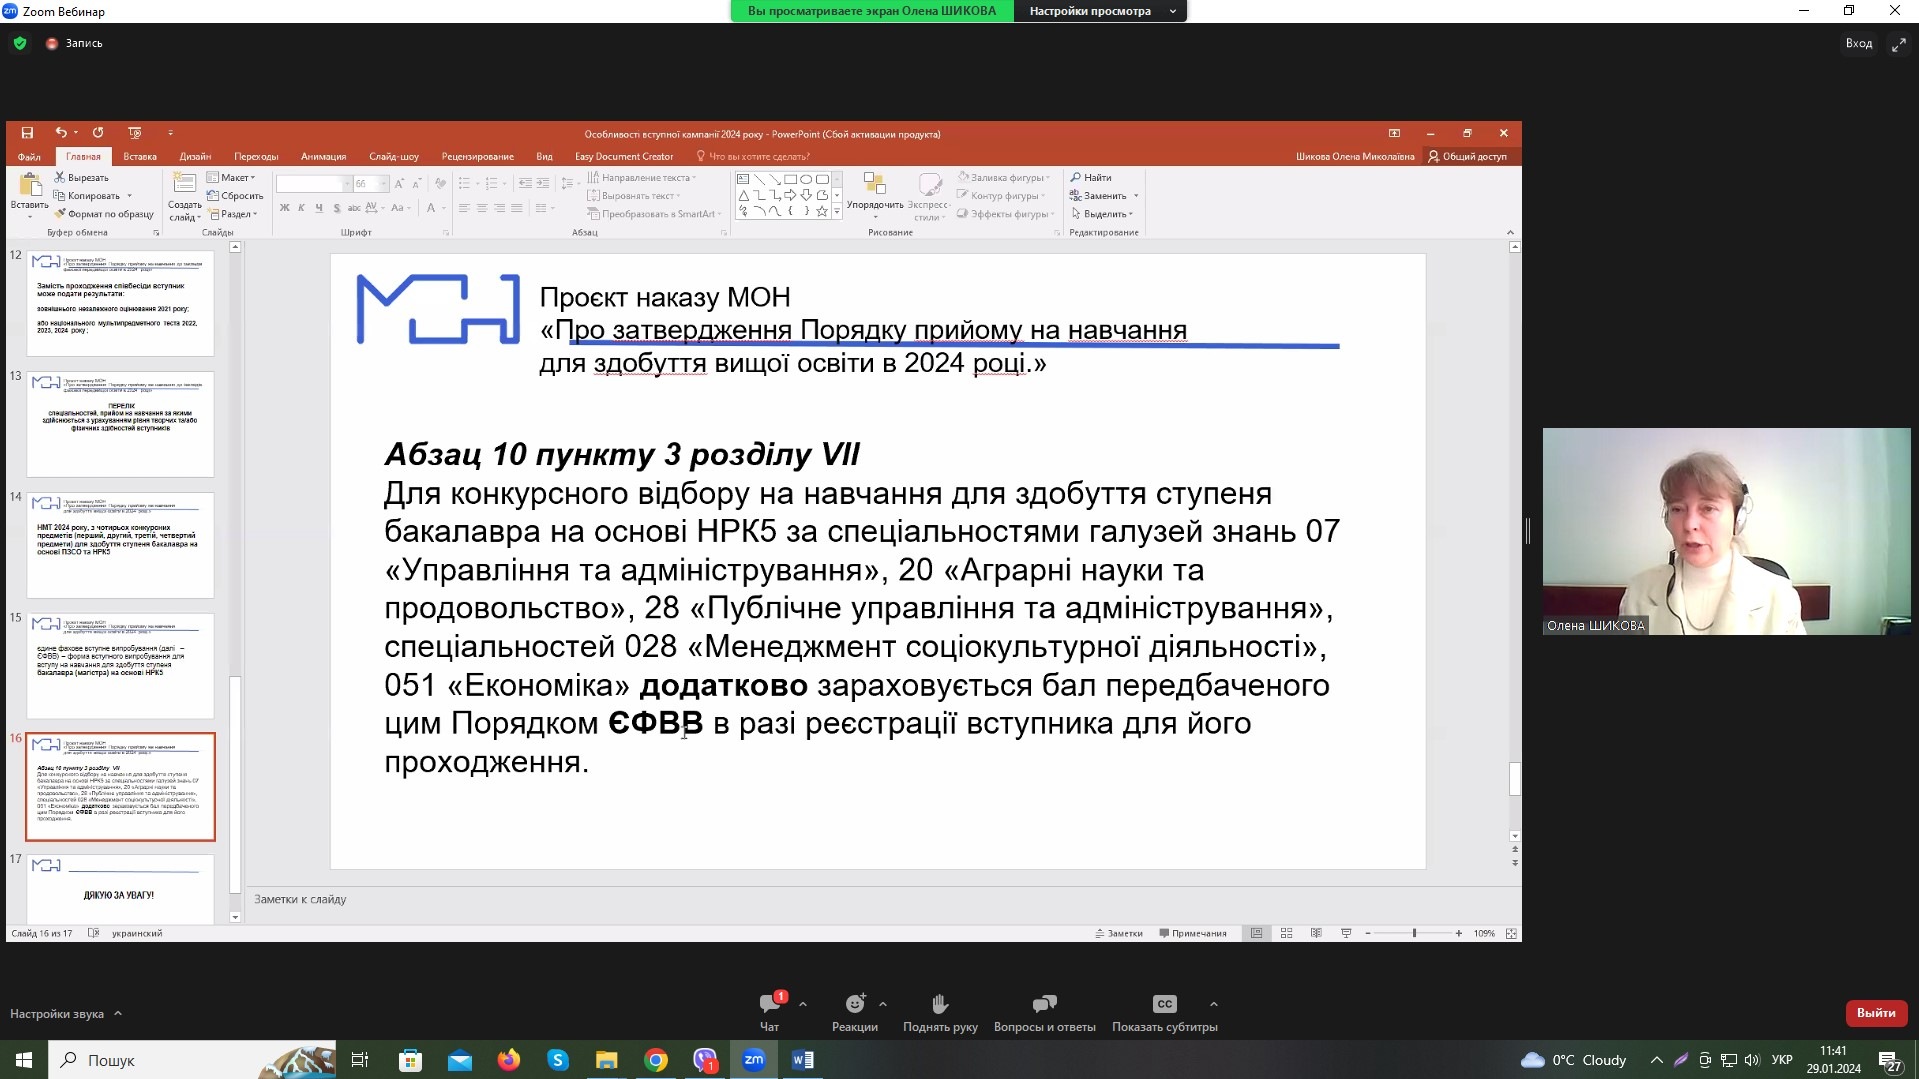Click Показать субтитры closed captions button

[x=1165, y=1012]
